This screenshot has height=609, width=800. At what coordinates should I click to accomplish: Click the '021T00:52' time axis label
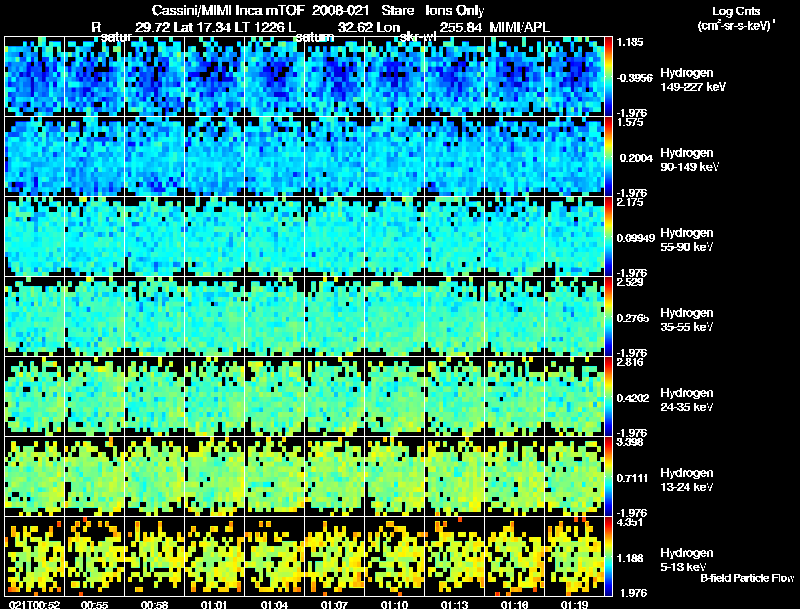(34, 604)
